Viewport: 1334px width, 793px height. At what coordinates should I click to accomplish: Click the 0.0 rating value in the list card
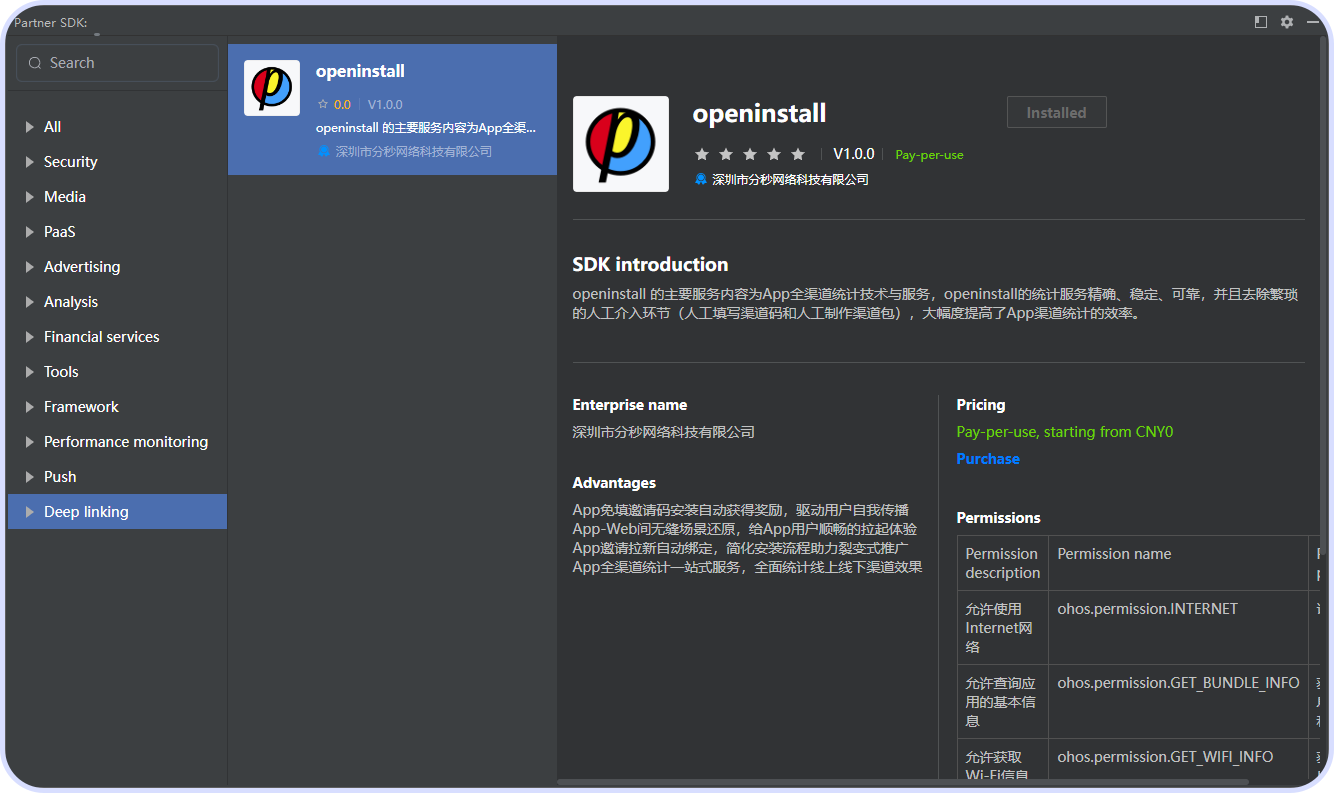pyautogui.click(x=342, y=104)
